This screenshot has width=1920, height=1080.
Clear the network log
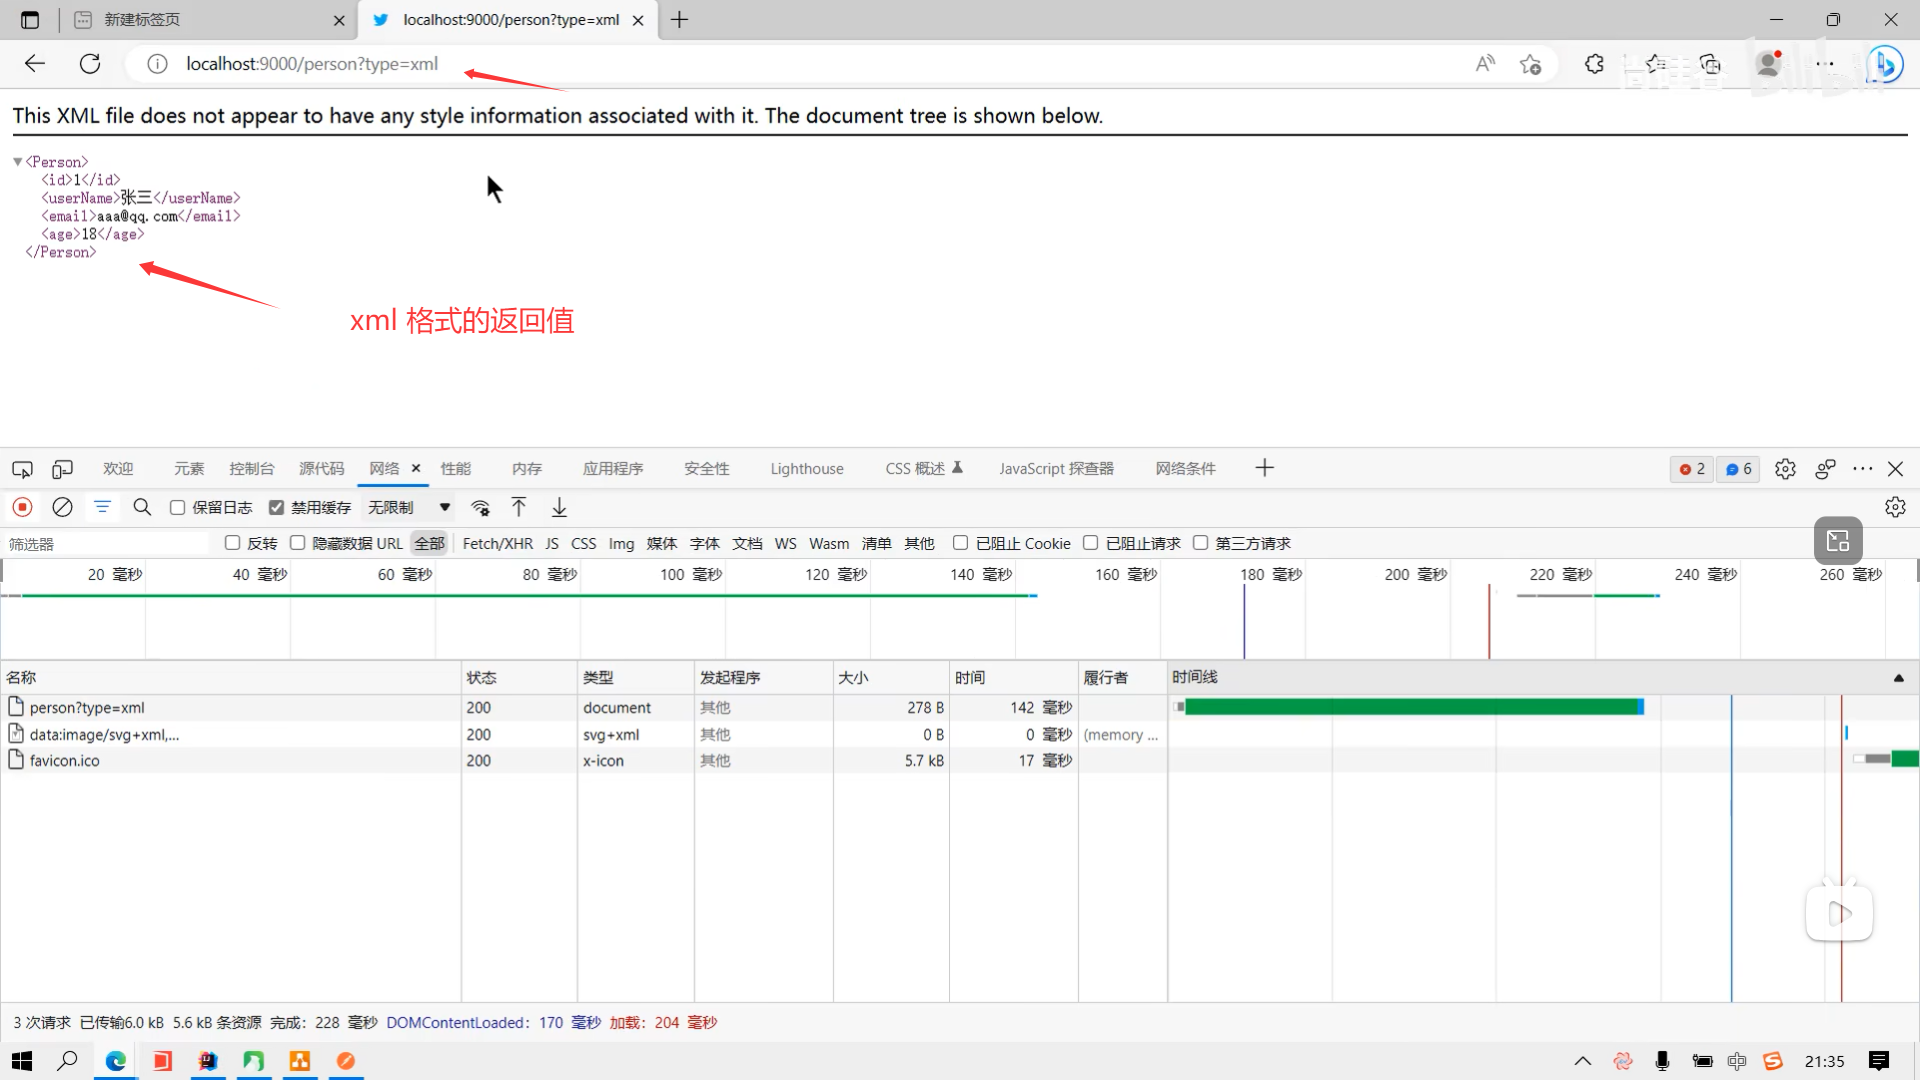tap(62, 507)
